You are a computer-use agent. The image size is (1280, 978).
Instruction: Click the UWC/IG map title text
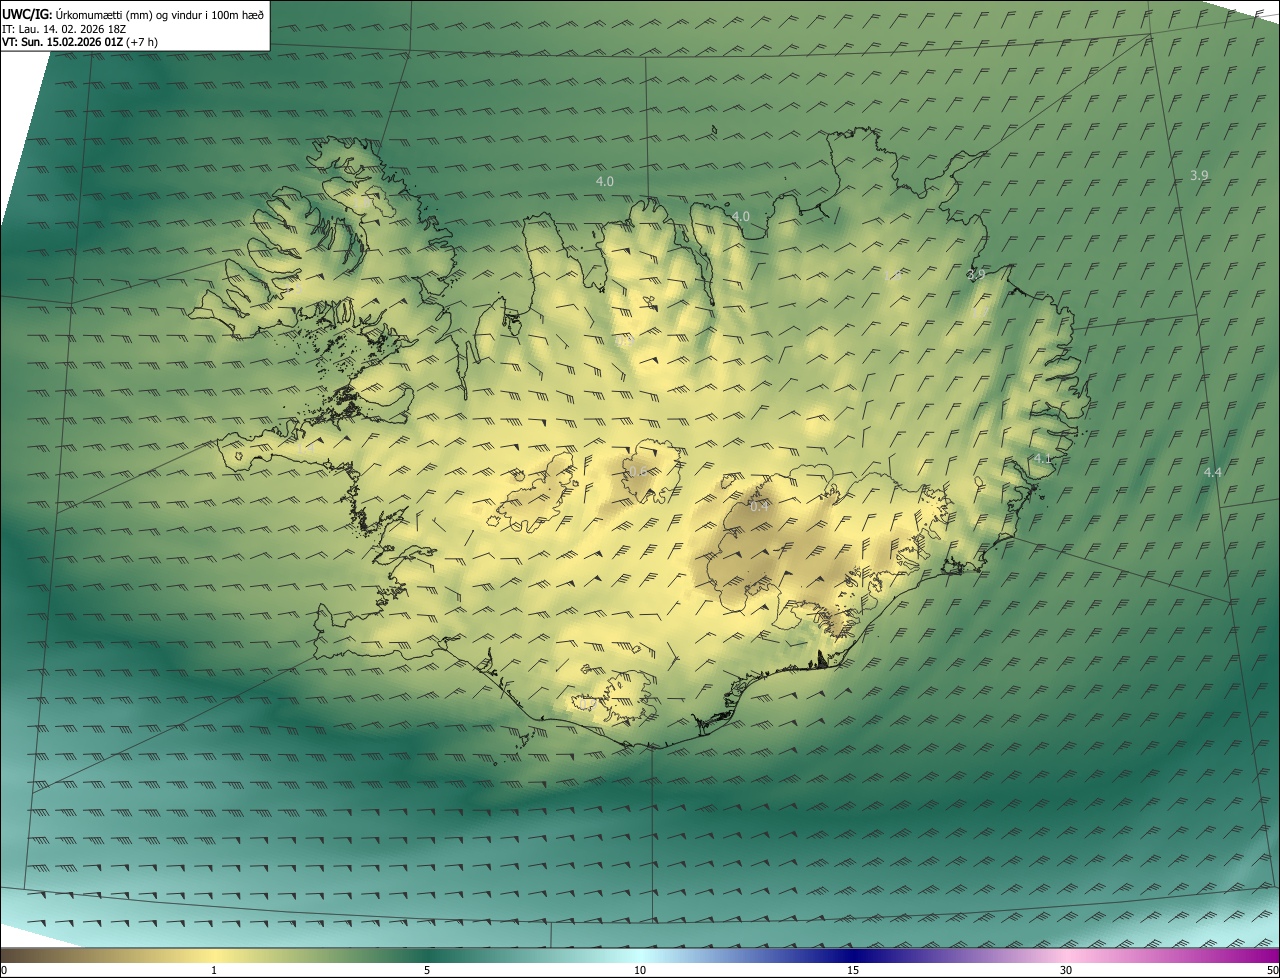(x=133, y=14)
